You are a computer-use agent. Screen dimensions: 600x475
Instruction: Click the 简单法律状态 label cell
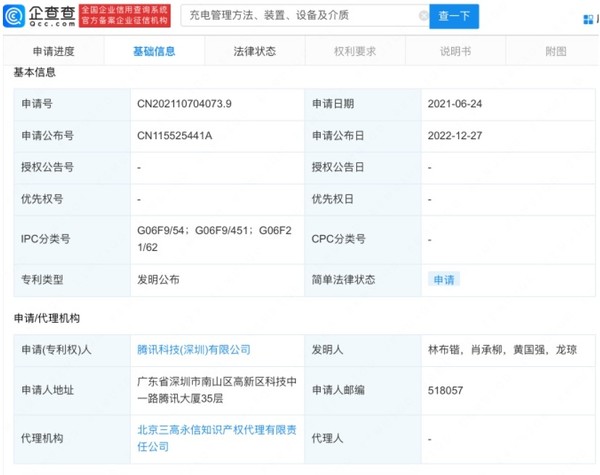click(363, 280)
